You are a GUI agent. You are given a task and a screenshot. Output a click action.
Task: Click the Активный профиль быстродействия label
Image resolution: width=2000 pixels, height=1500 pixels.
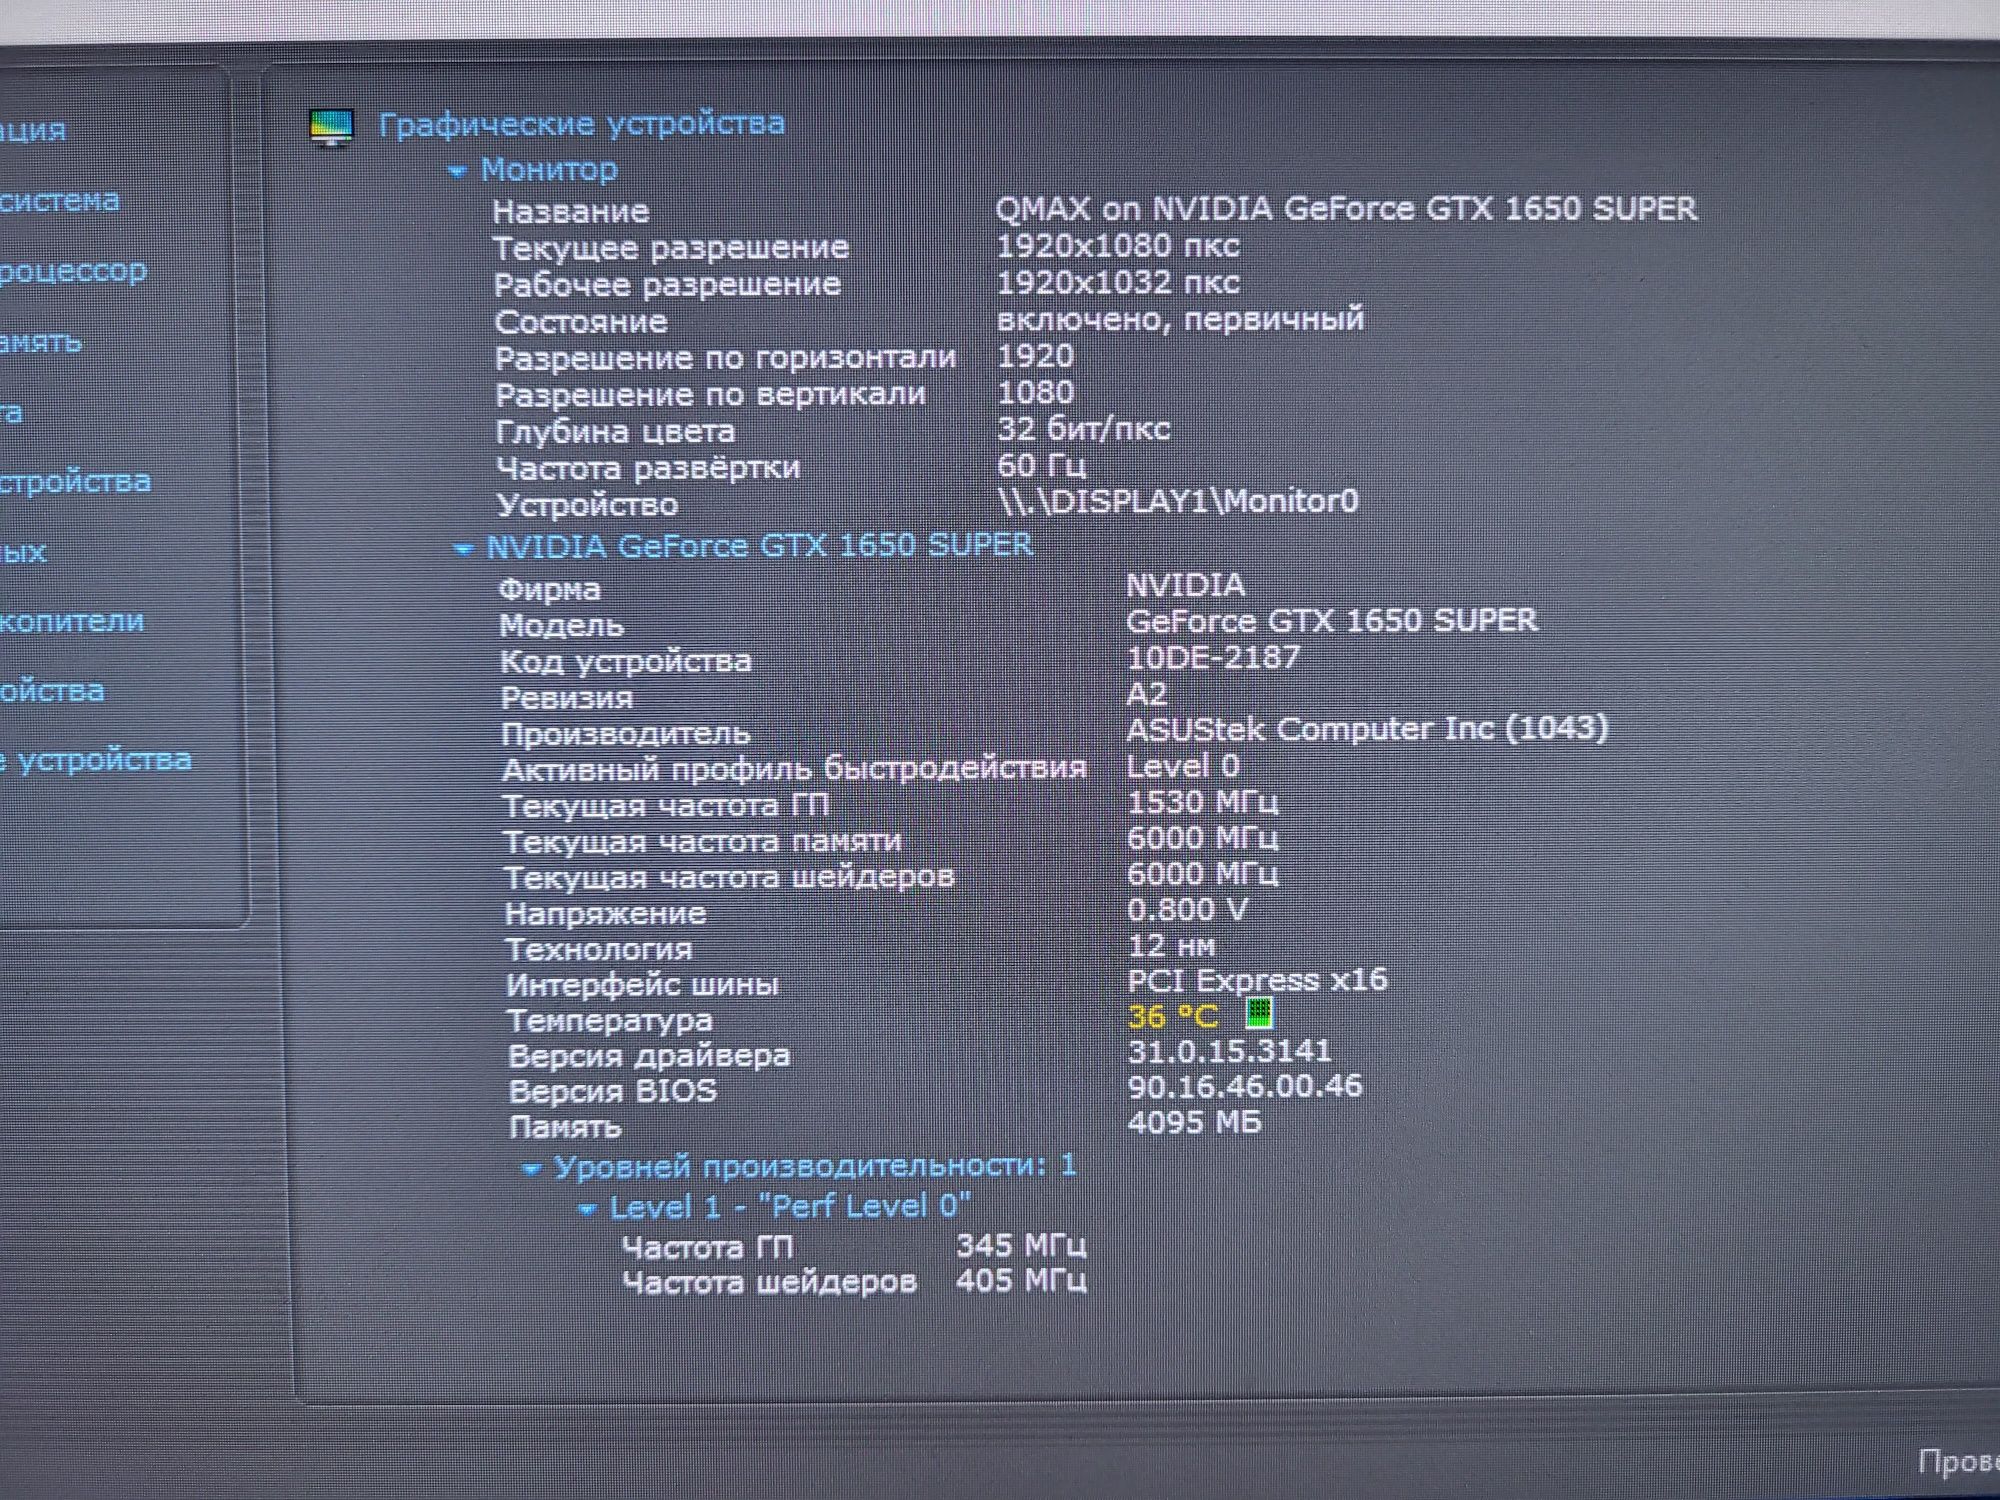point(794,770)
